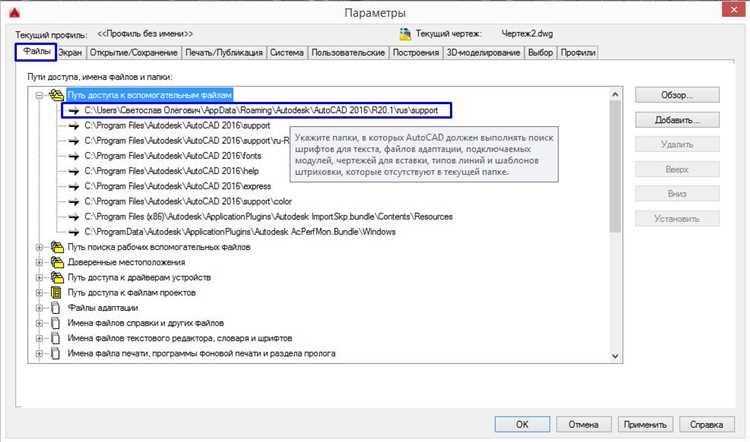750x442 pixels.
Task: Click arrow icon of support\color path
Action: (x=73, y=202)
